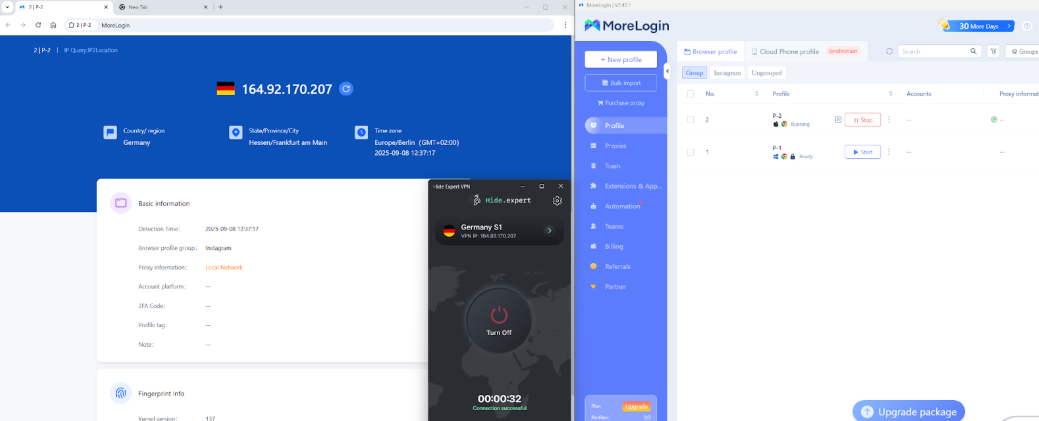Click the MoreLogin logo
Image resolution: width=1039 pixels, height=421 pixels.
click(627, 26)
